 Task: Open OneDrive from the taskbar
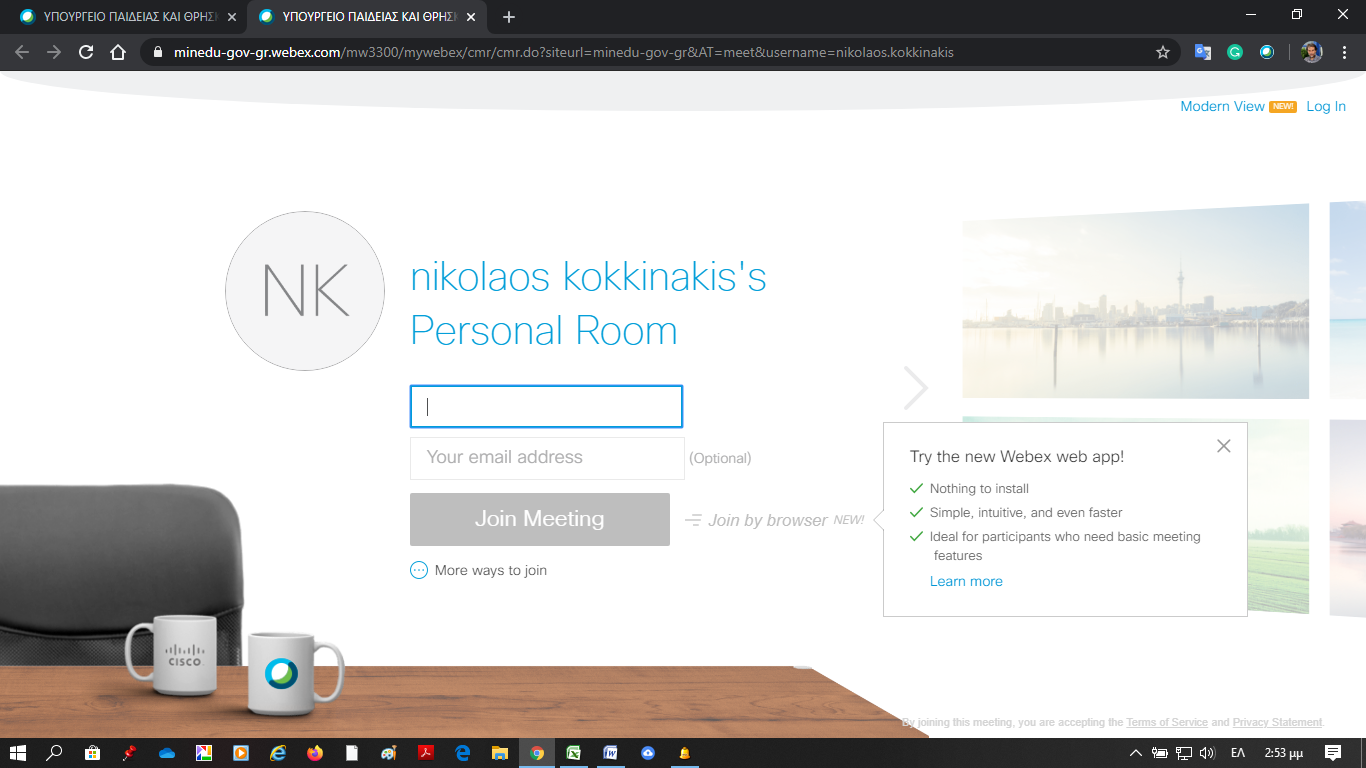(166, 753)
